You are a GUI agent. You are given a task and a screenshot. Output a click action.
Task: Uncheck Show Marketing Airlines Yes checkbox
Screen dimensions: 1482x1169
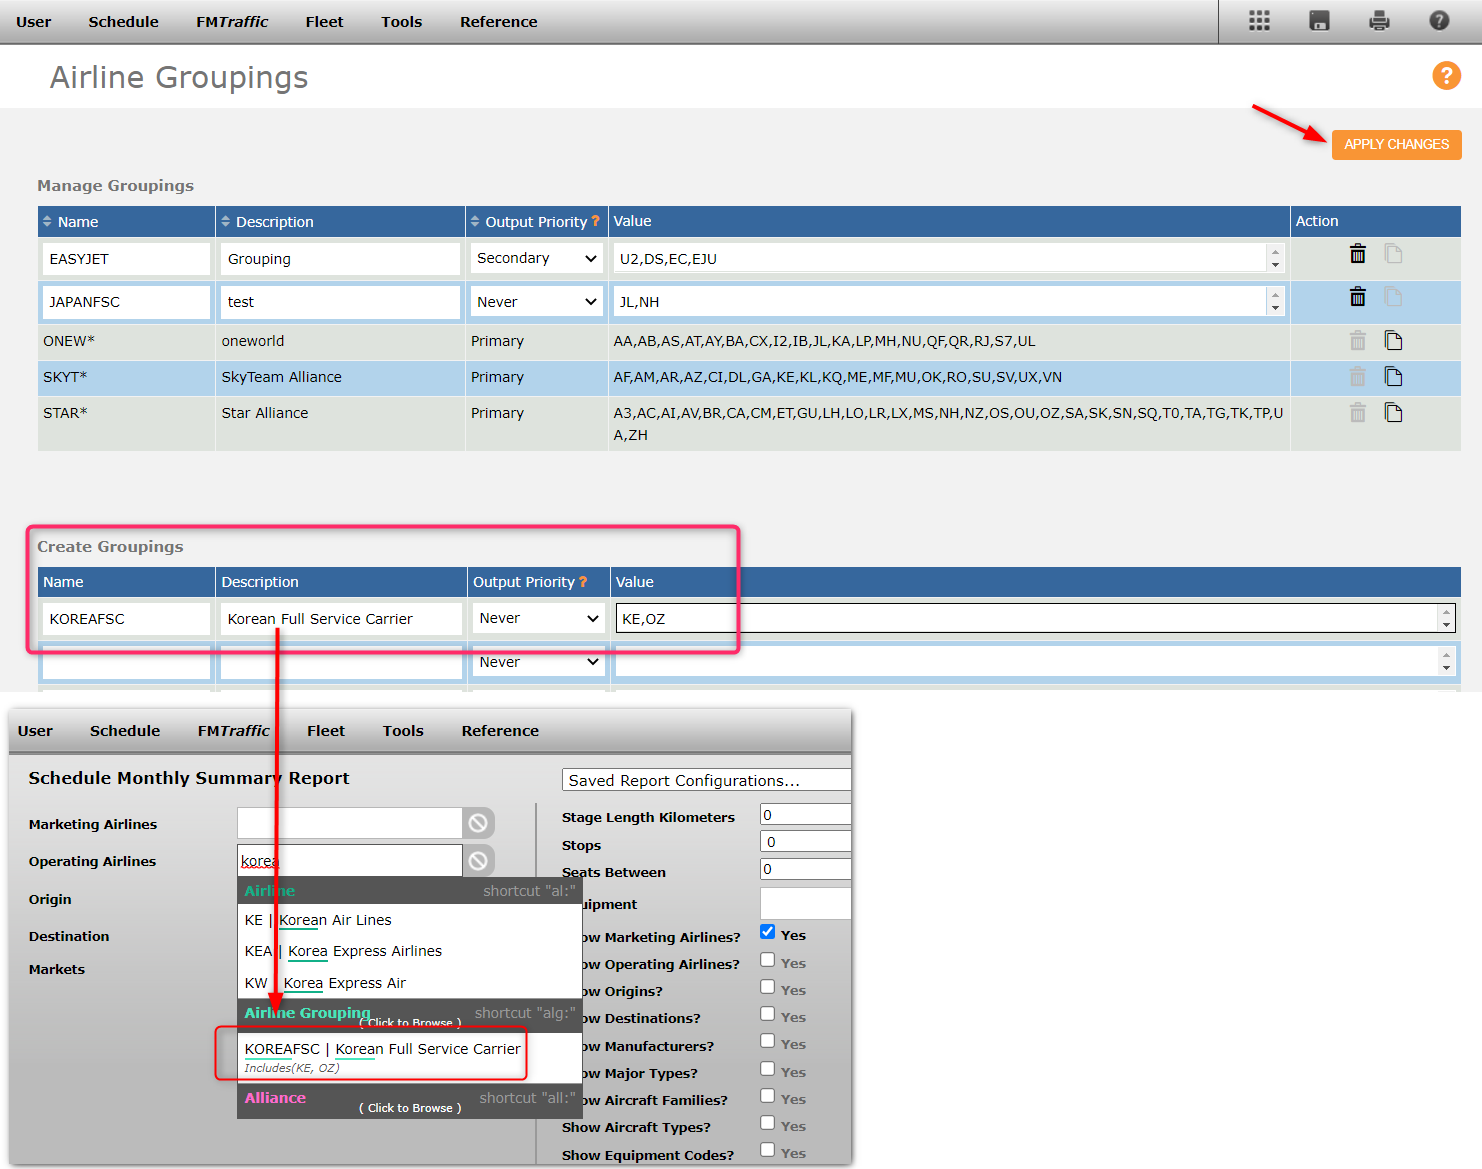767,932
